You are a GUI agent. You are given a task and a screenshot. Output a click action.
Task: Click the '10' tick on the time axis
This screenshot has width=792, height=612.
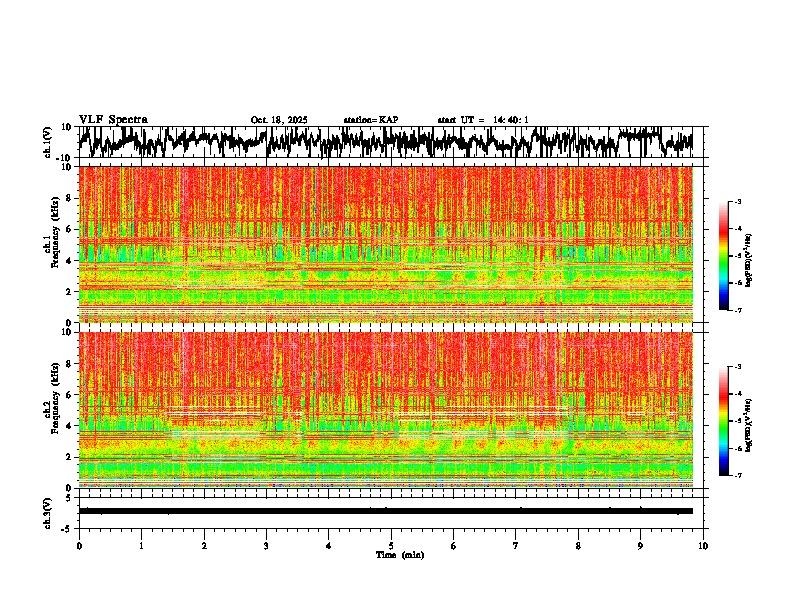coord(703,546)
